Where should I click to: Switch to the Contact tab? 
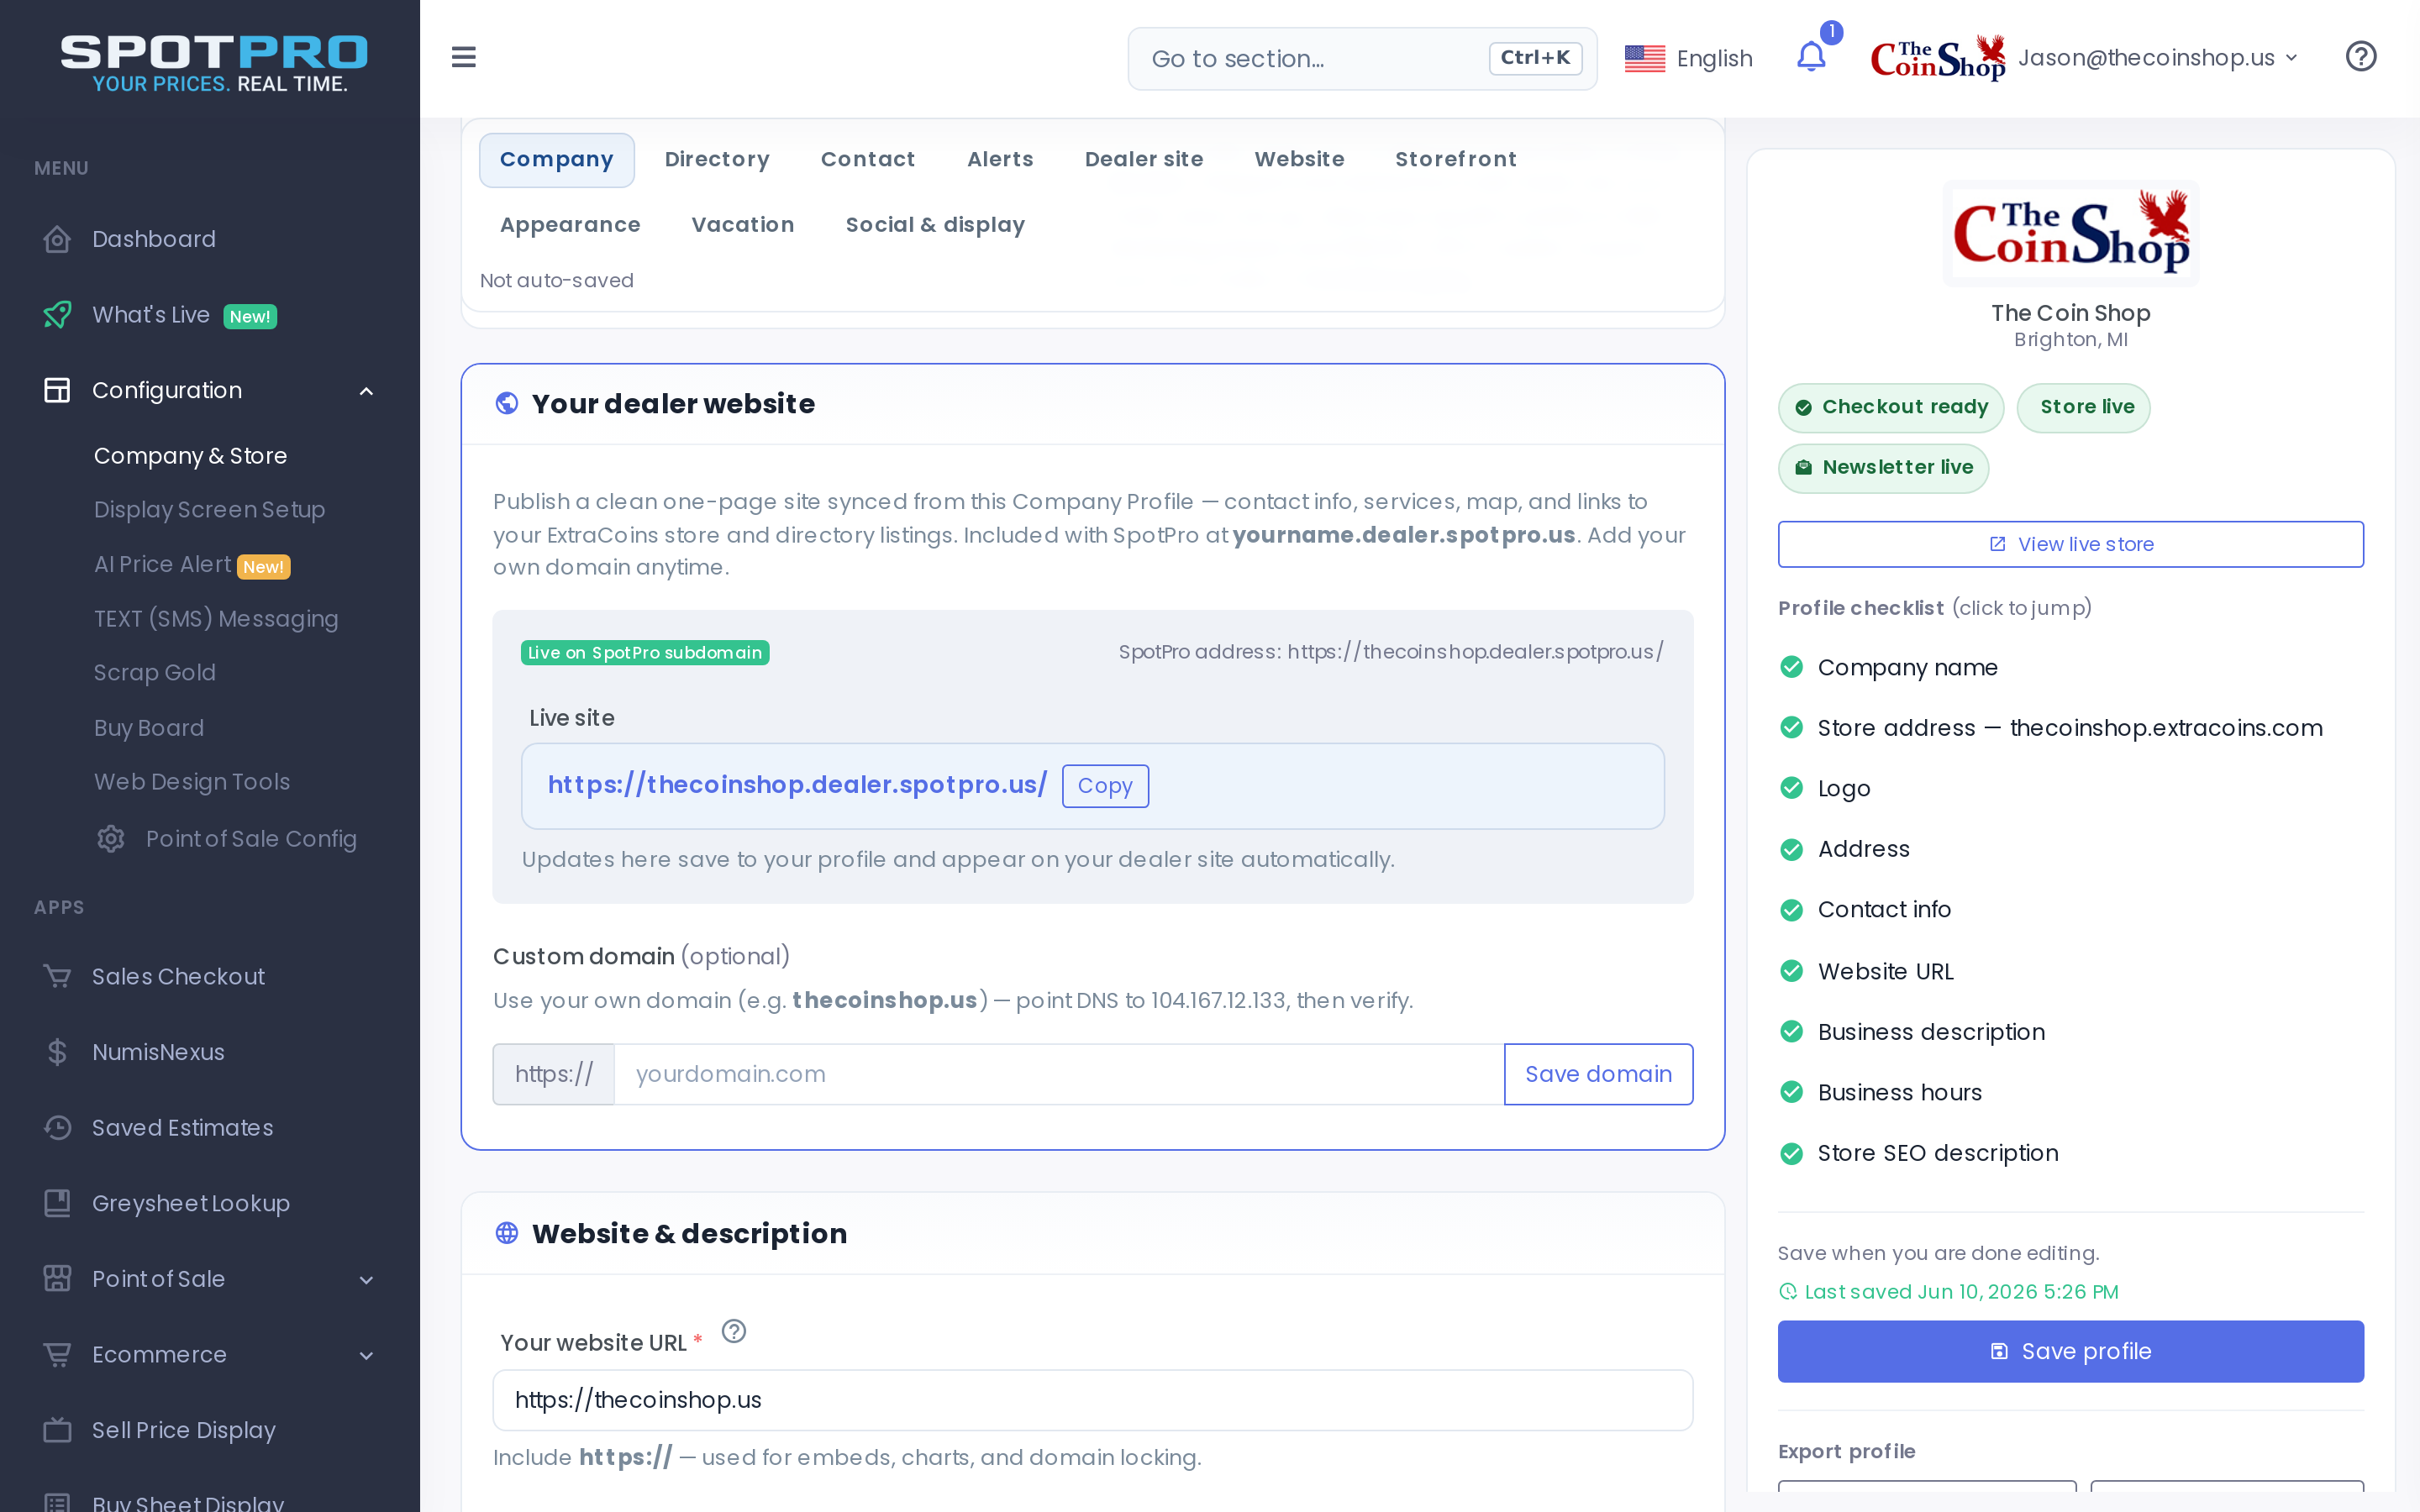pos(867,160)
